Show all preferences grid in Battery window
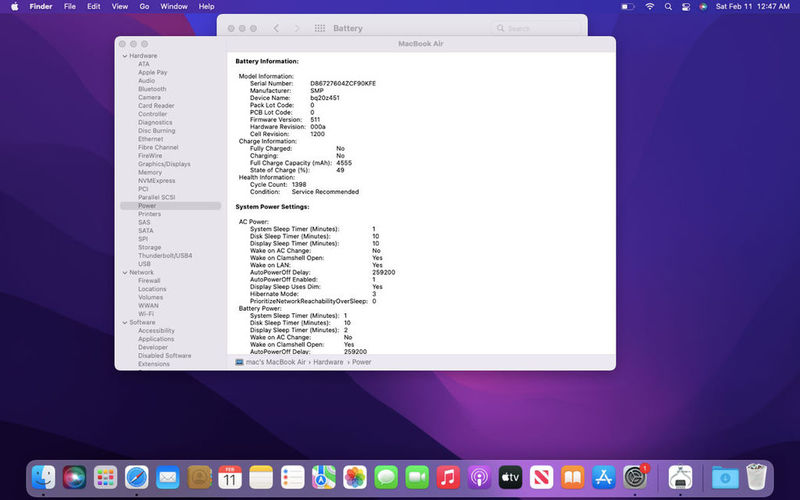 tap(320, 28)
